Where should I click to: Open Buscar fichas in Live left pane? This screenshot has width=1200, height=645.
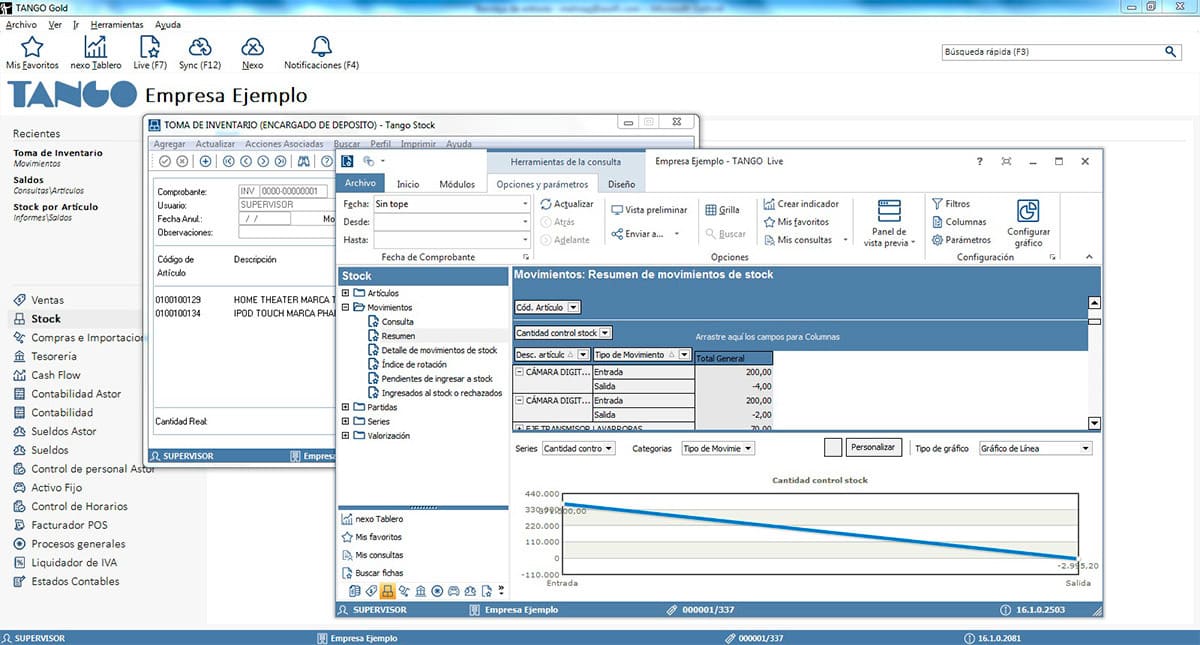(x=372, y=573)
